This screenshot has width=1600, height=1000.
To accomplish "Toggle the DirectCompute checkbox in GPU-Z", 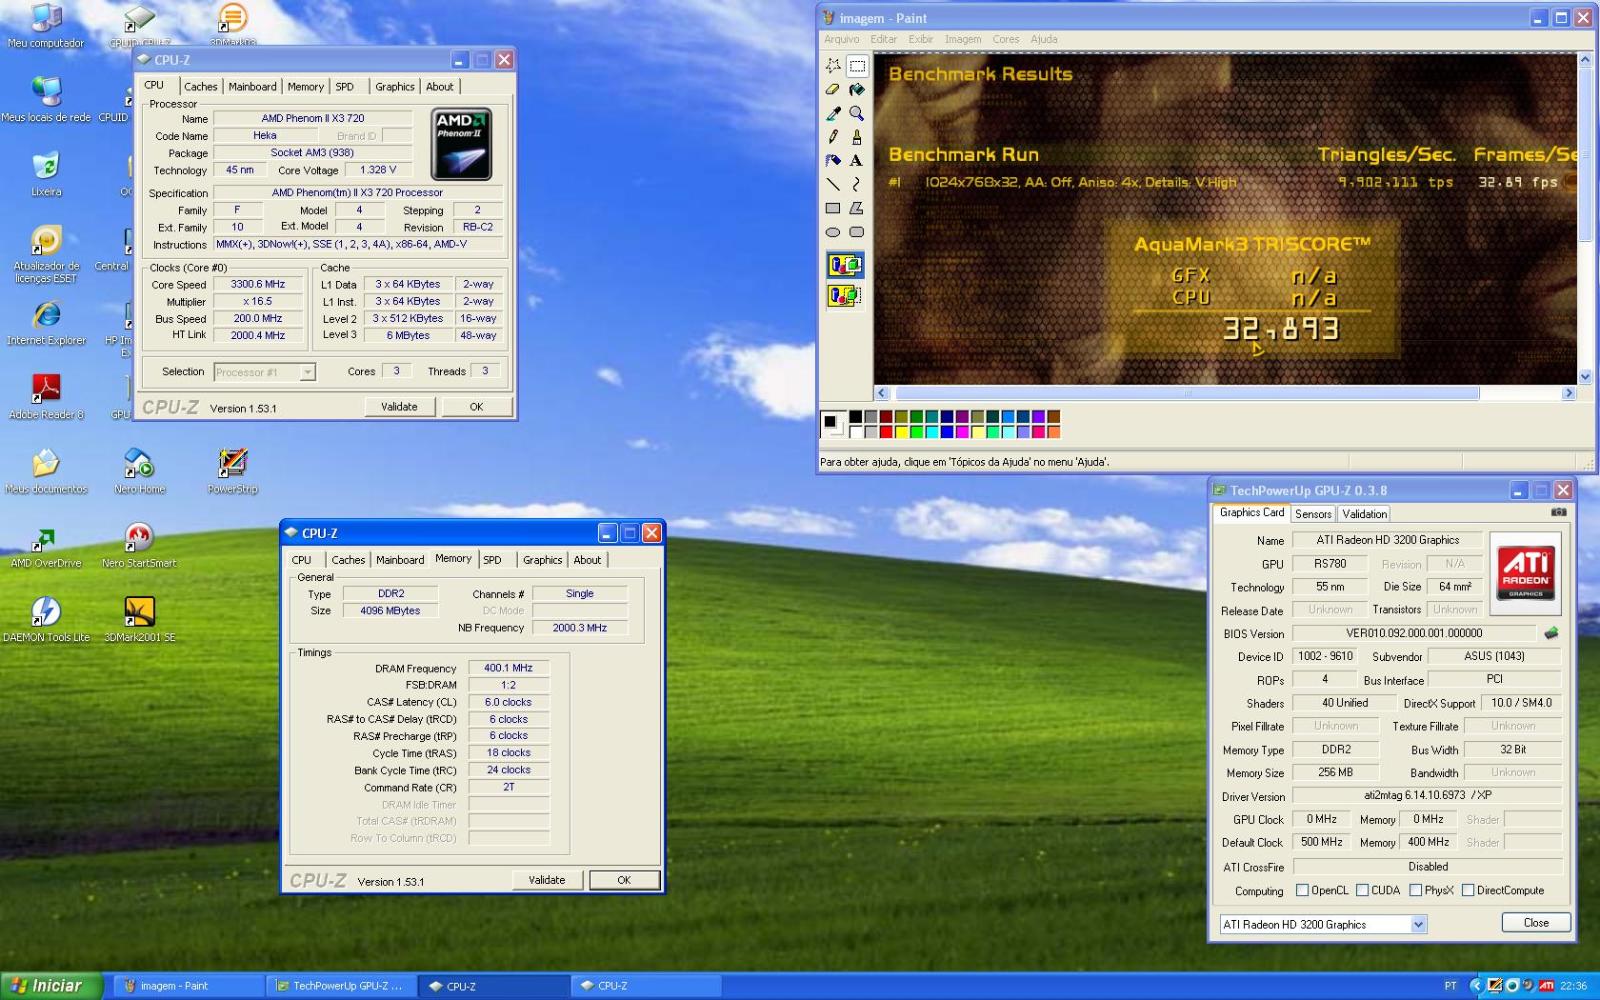I will (1468, 890).
